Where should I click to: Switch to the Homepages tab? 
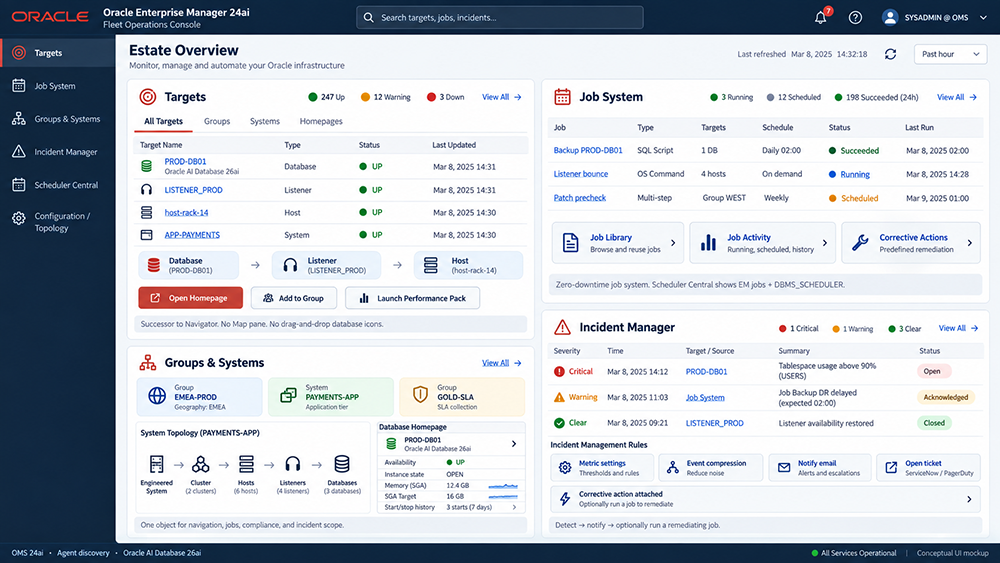pos(321,121)
